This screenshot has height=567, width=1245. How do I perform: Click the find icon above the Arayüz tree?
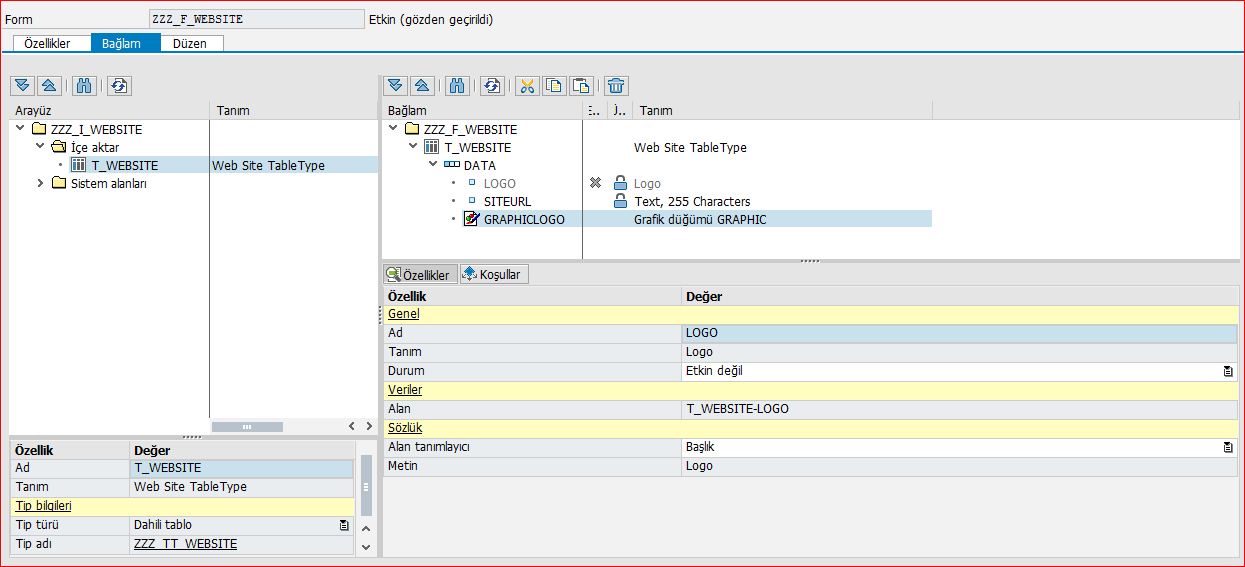pyautogui.click(x=84, y=85)
